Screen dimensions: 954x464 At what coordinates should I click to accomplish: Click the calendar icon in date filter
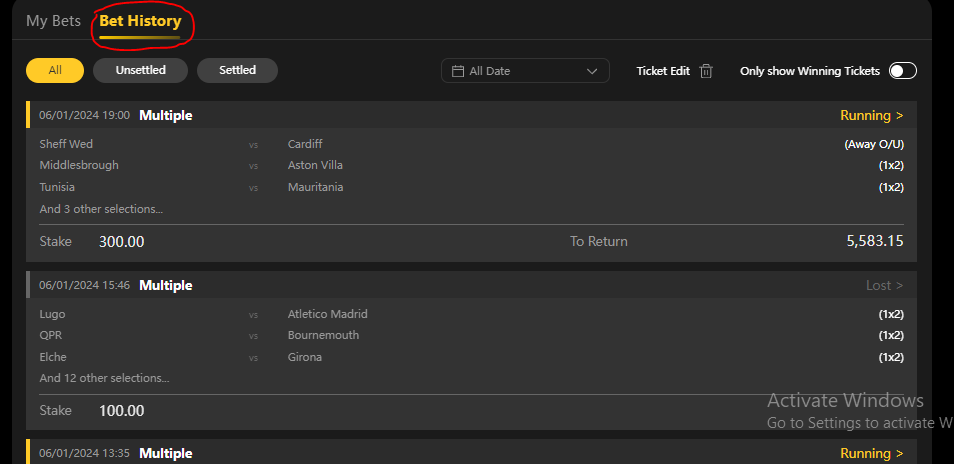458,71
